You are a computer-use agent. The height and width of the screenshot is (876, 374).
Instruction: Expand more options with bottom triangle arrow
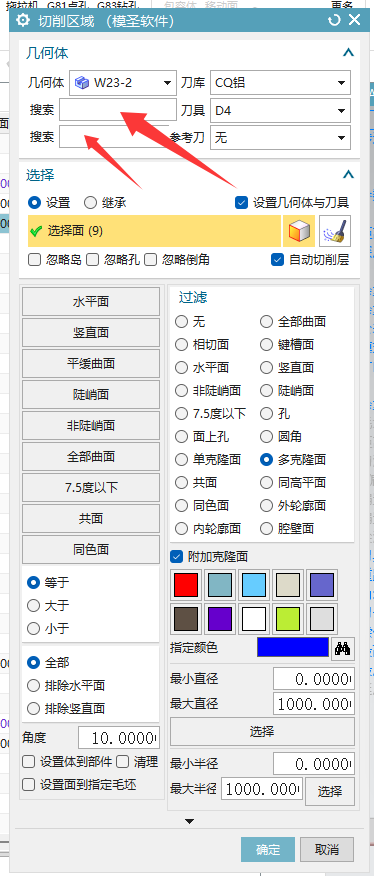tap(190, 821)
